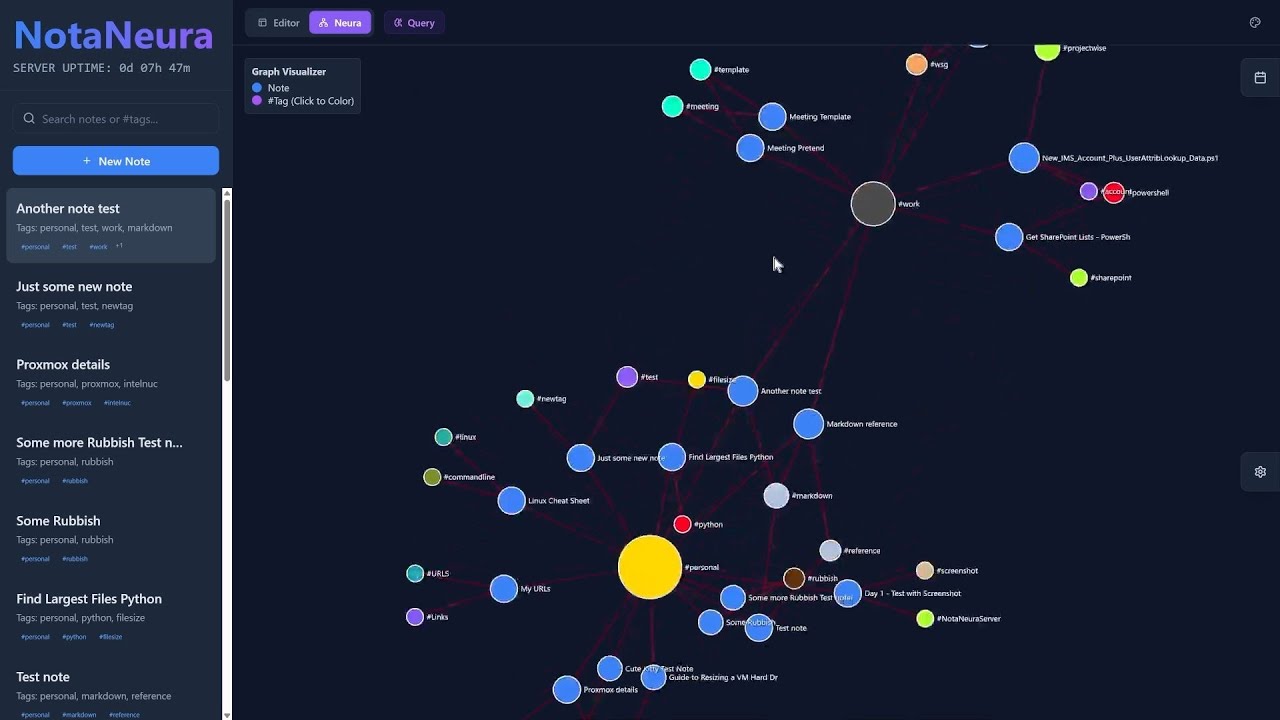The width and height of the screenshot is (1280, 720).
Task: Open the Query tab
Action: point(414,22)
